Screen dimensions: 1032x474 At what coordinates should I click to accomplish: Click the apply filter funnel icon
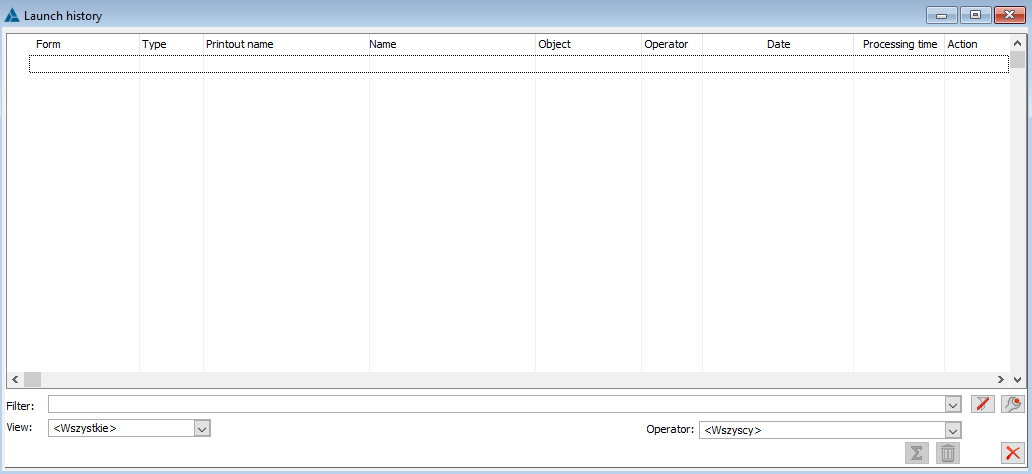point(983,404)
